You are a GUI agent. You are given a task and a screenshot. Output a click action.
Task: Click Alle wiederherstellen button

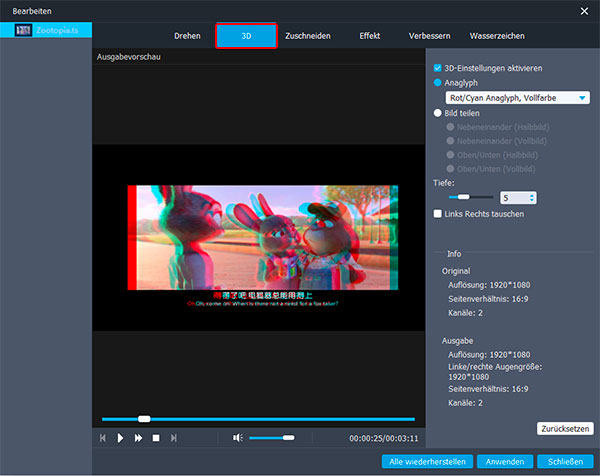pos(427,462)
